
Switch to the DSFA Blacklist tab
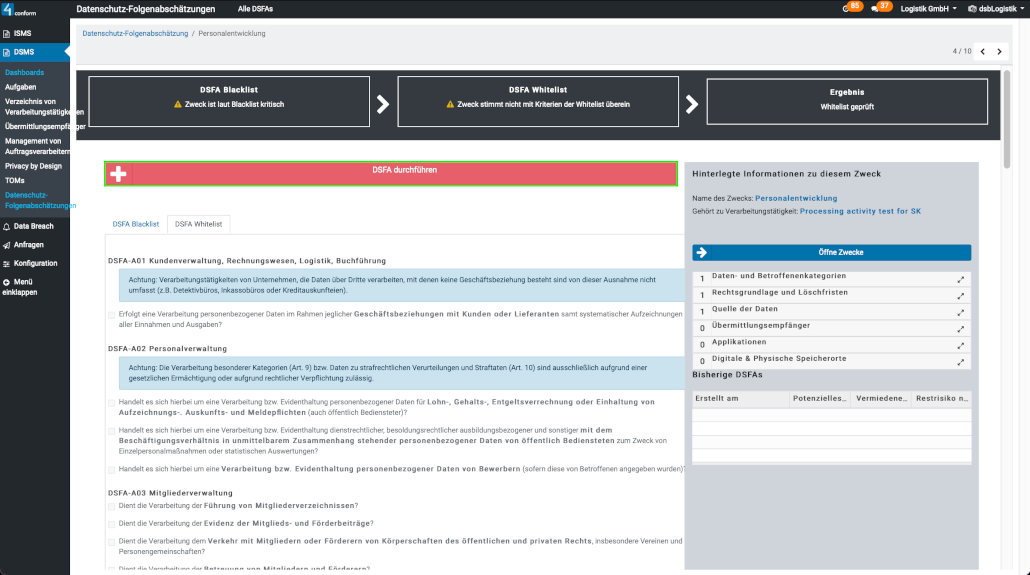135,224
